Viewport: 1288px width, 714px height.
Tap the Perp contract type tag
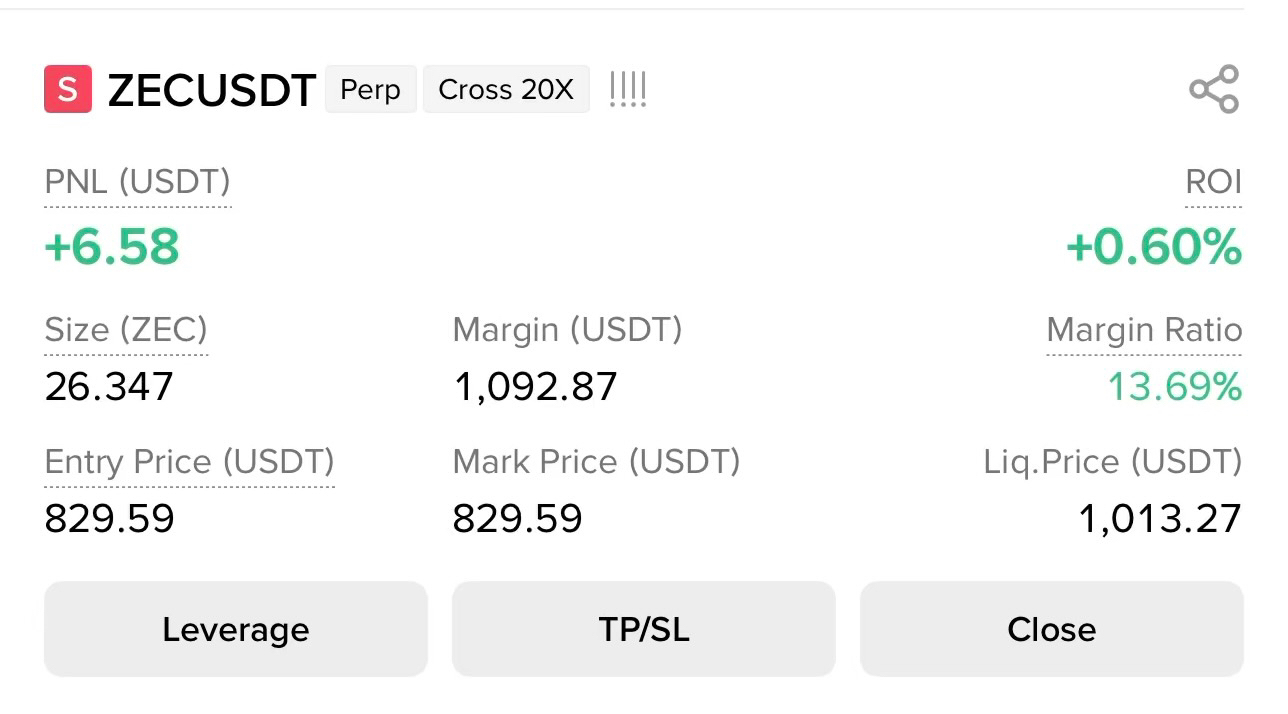(370, 89)
